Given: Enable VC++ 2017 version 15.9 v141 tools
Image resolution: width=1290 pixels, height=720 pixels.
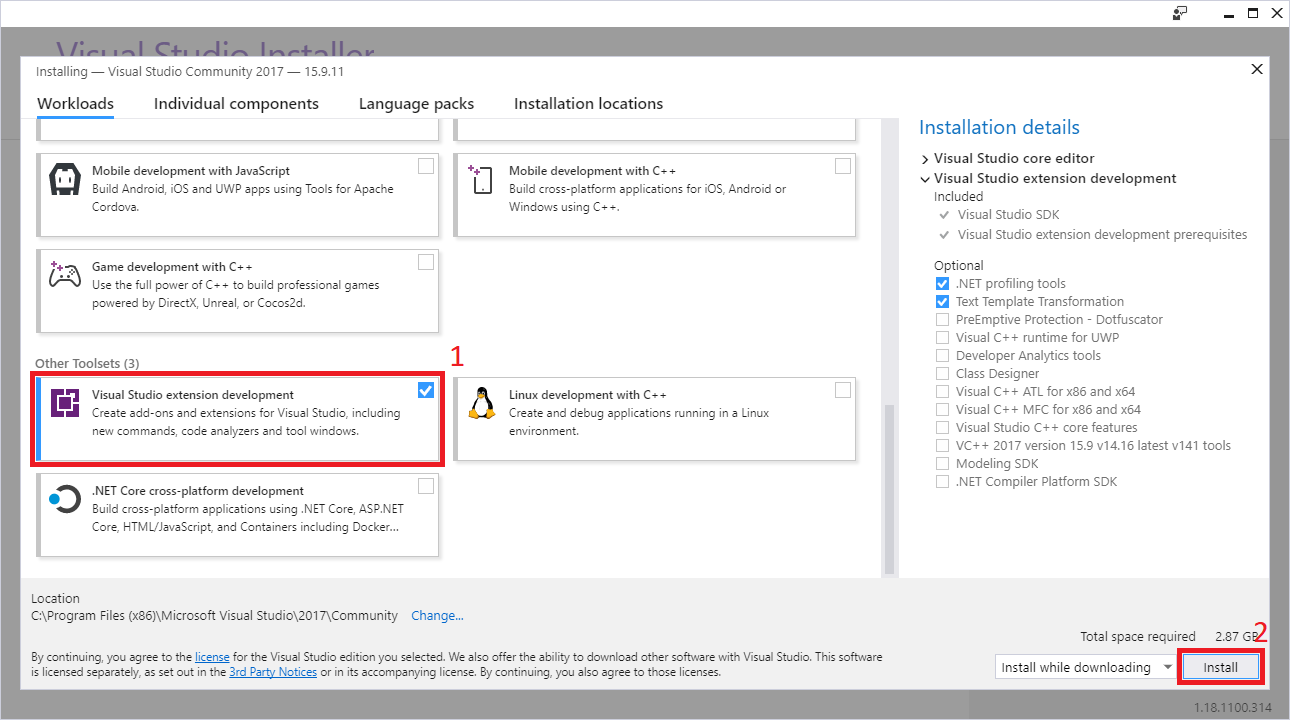Looking at the screenshot, I should tap(942, 446).
